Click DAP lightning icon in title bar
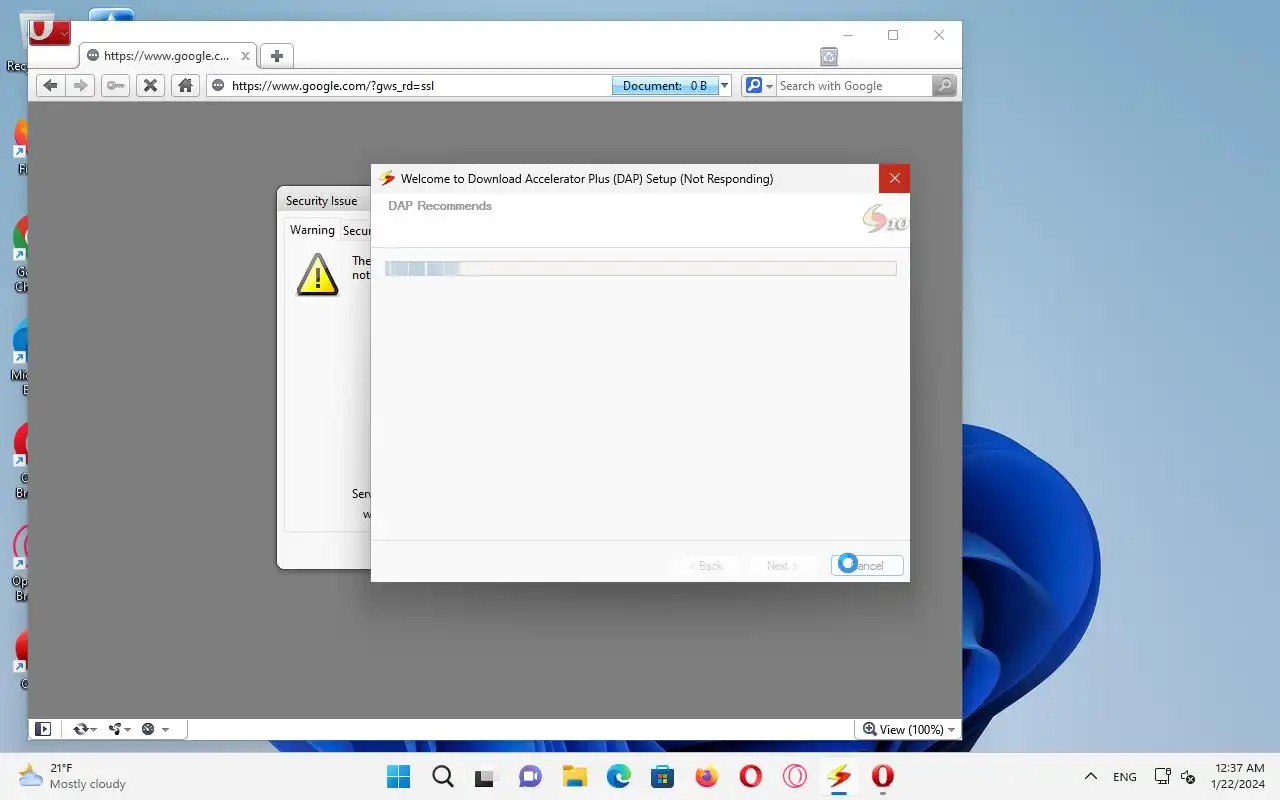 pos(387,179)
